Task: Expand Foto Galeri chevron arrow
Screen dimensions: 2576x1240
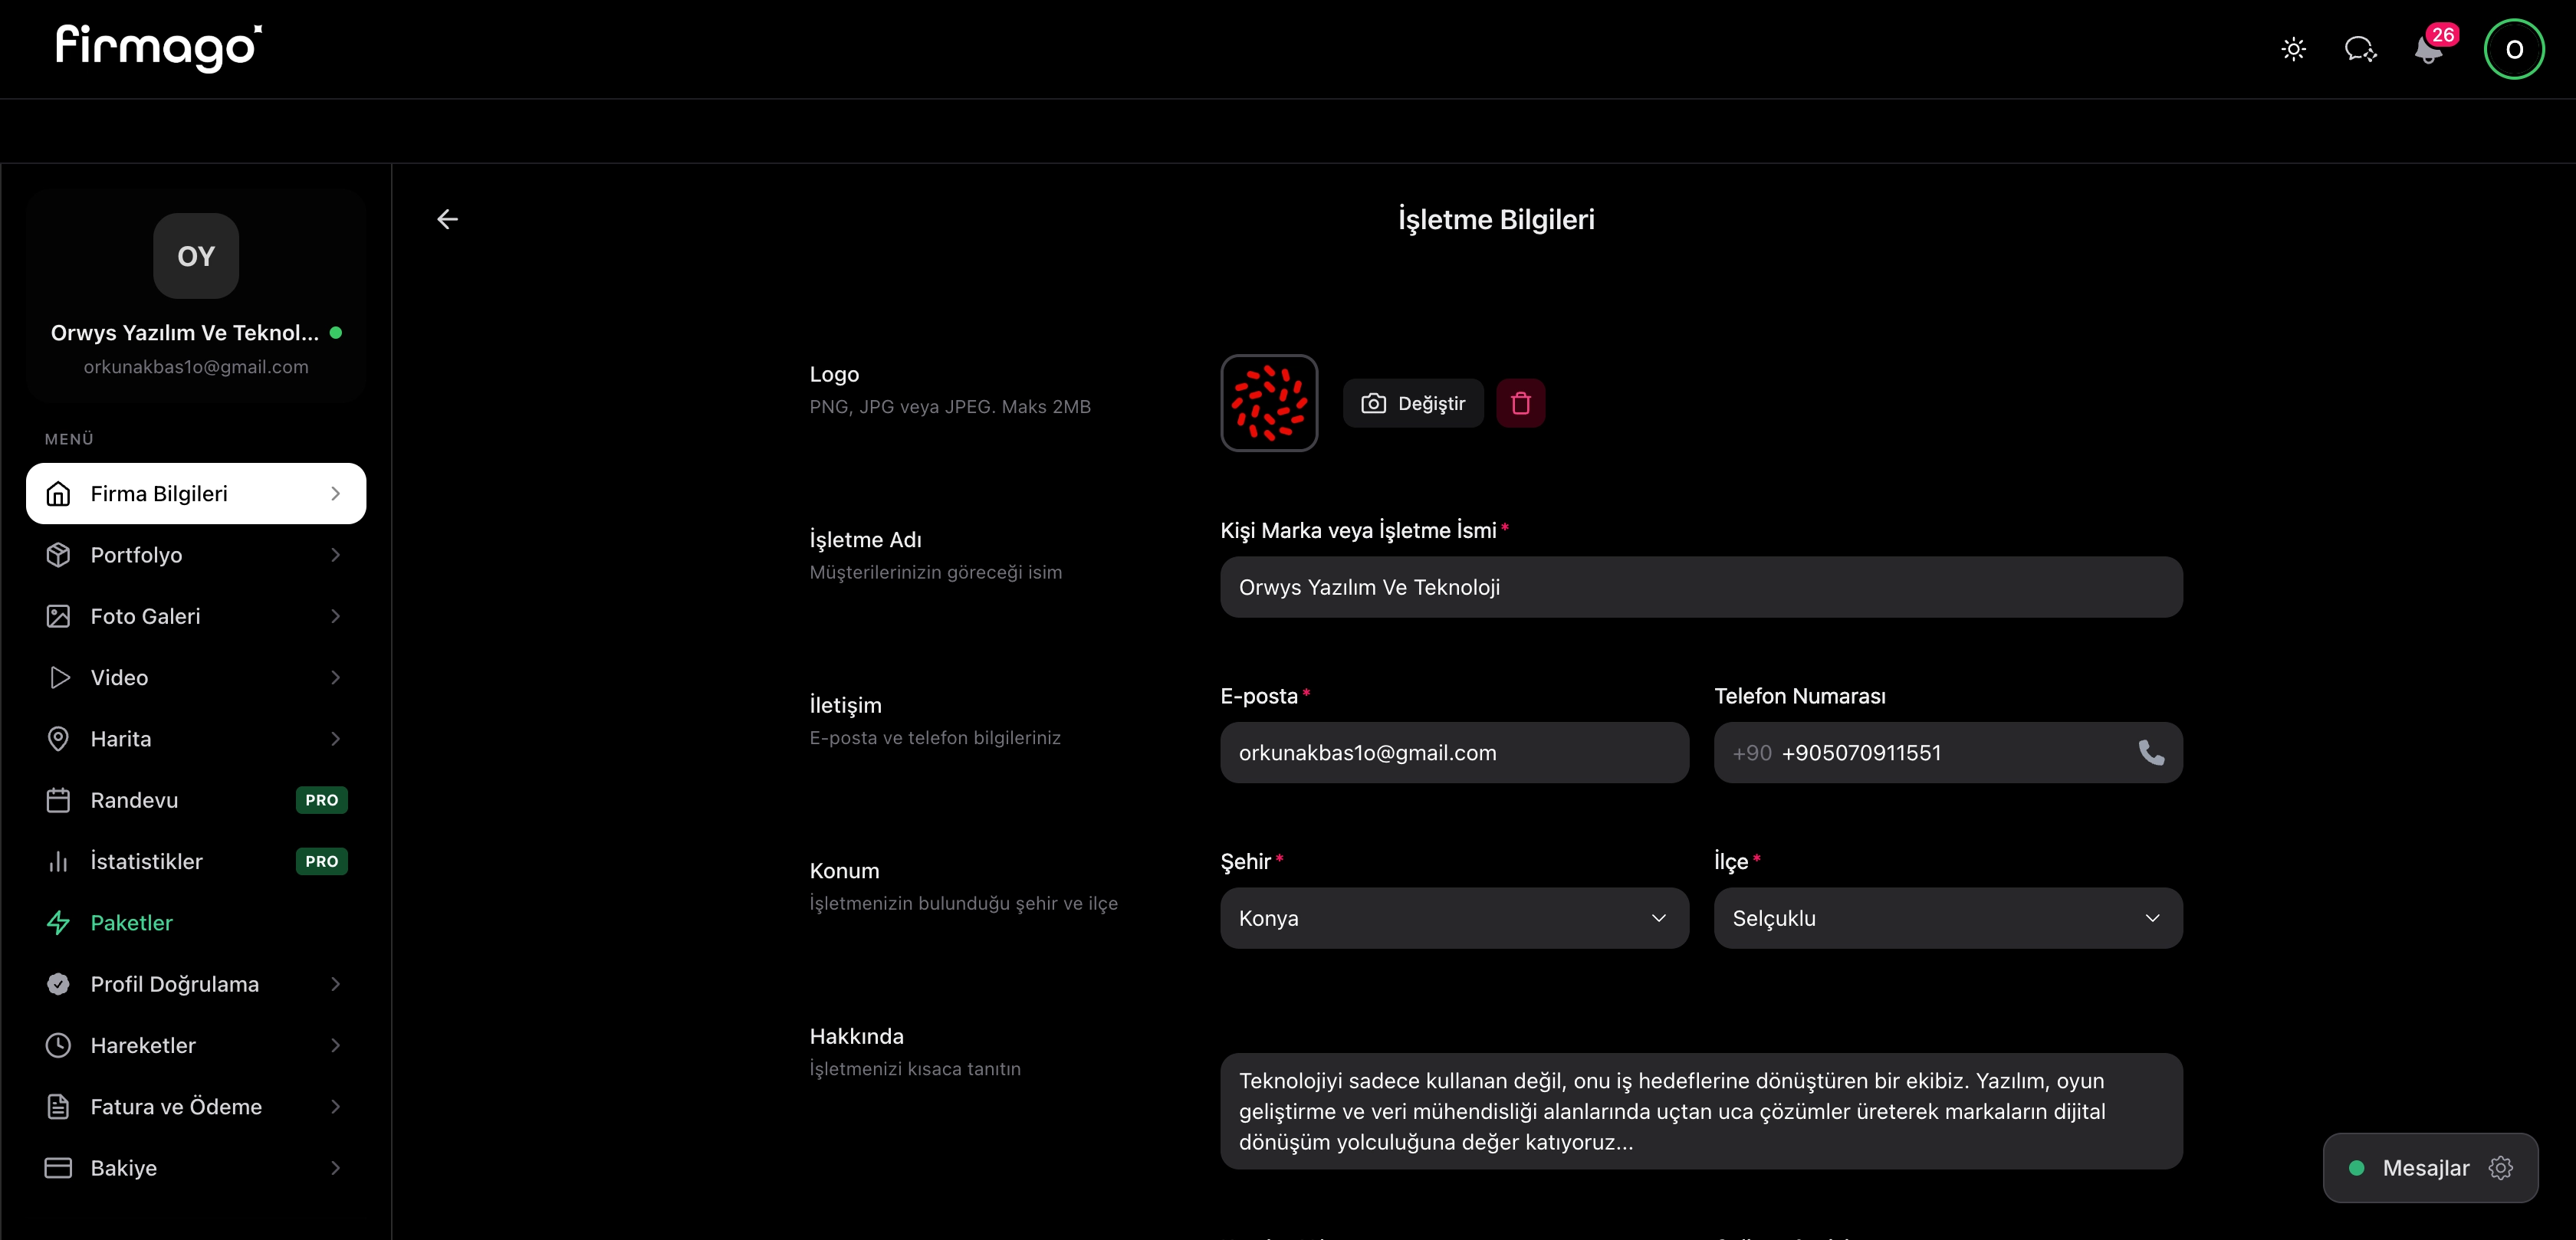Action: click(335, 616)
